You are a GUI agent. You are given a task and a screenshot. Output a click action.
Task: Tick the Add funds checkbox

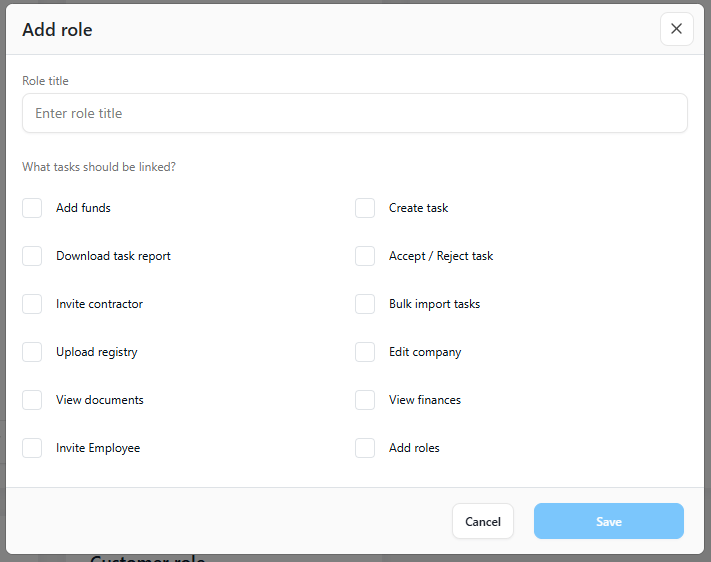point(32,208)
